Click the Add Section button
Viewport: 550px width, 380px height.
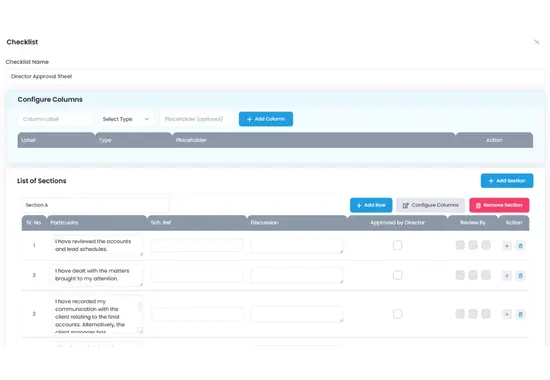[x=507, y=181]
